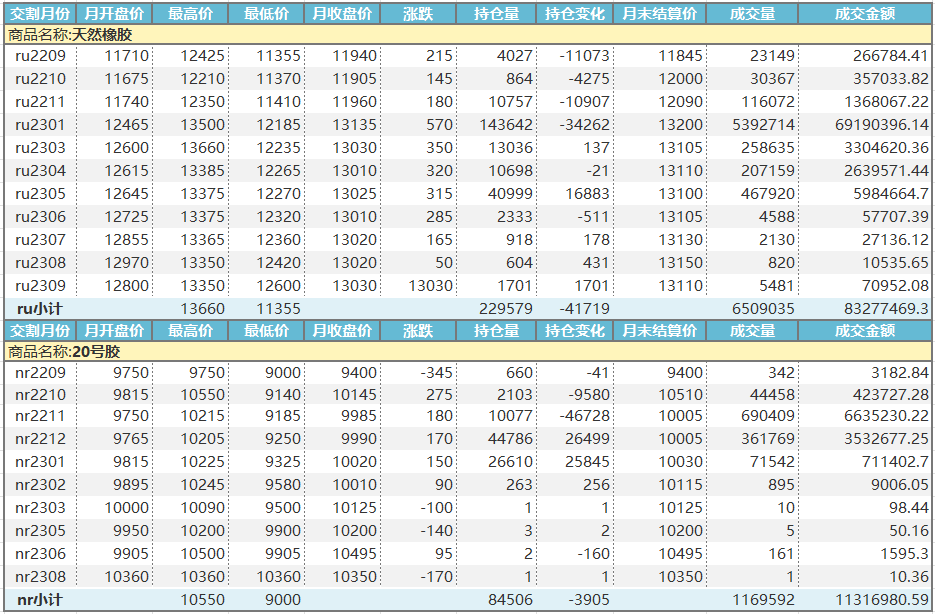Screen dimensions: 935x614
Task: Click 涨跌 header in the 20号胶 table
Action: 418,331
